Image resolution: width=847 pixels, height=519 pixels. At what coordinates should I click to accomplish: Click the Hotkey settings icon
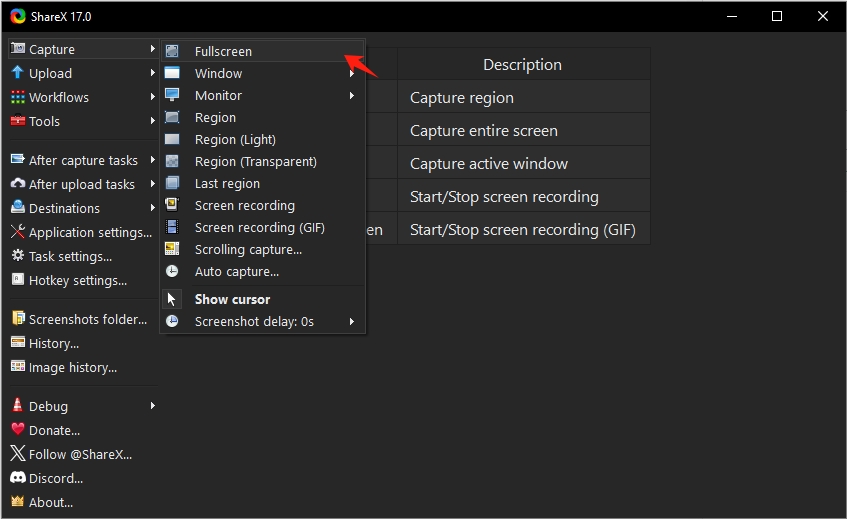[x=18, y=279]
